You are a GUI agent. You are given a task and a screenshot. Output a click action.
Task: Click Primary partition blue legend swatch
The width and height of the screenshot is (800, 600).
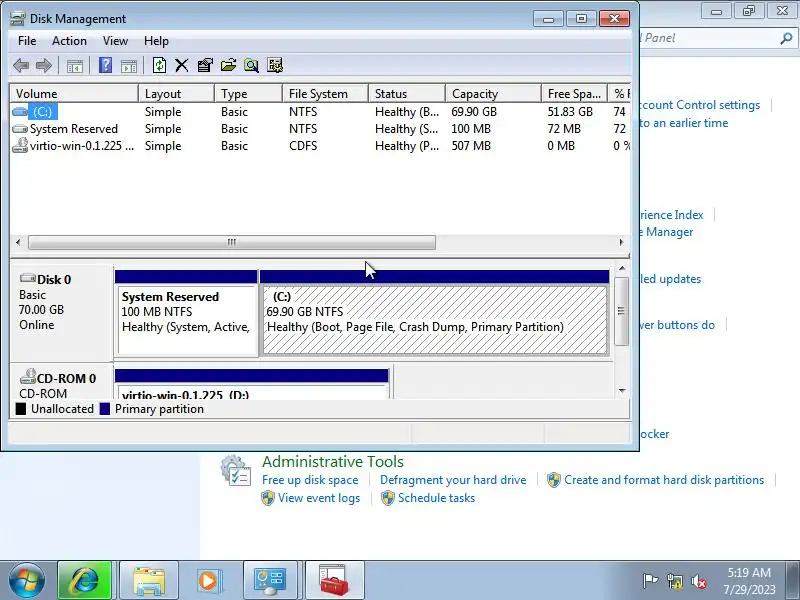click(x=105, y=409)
